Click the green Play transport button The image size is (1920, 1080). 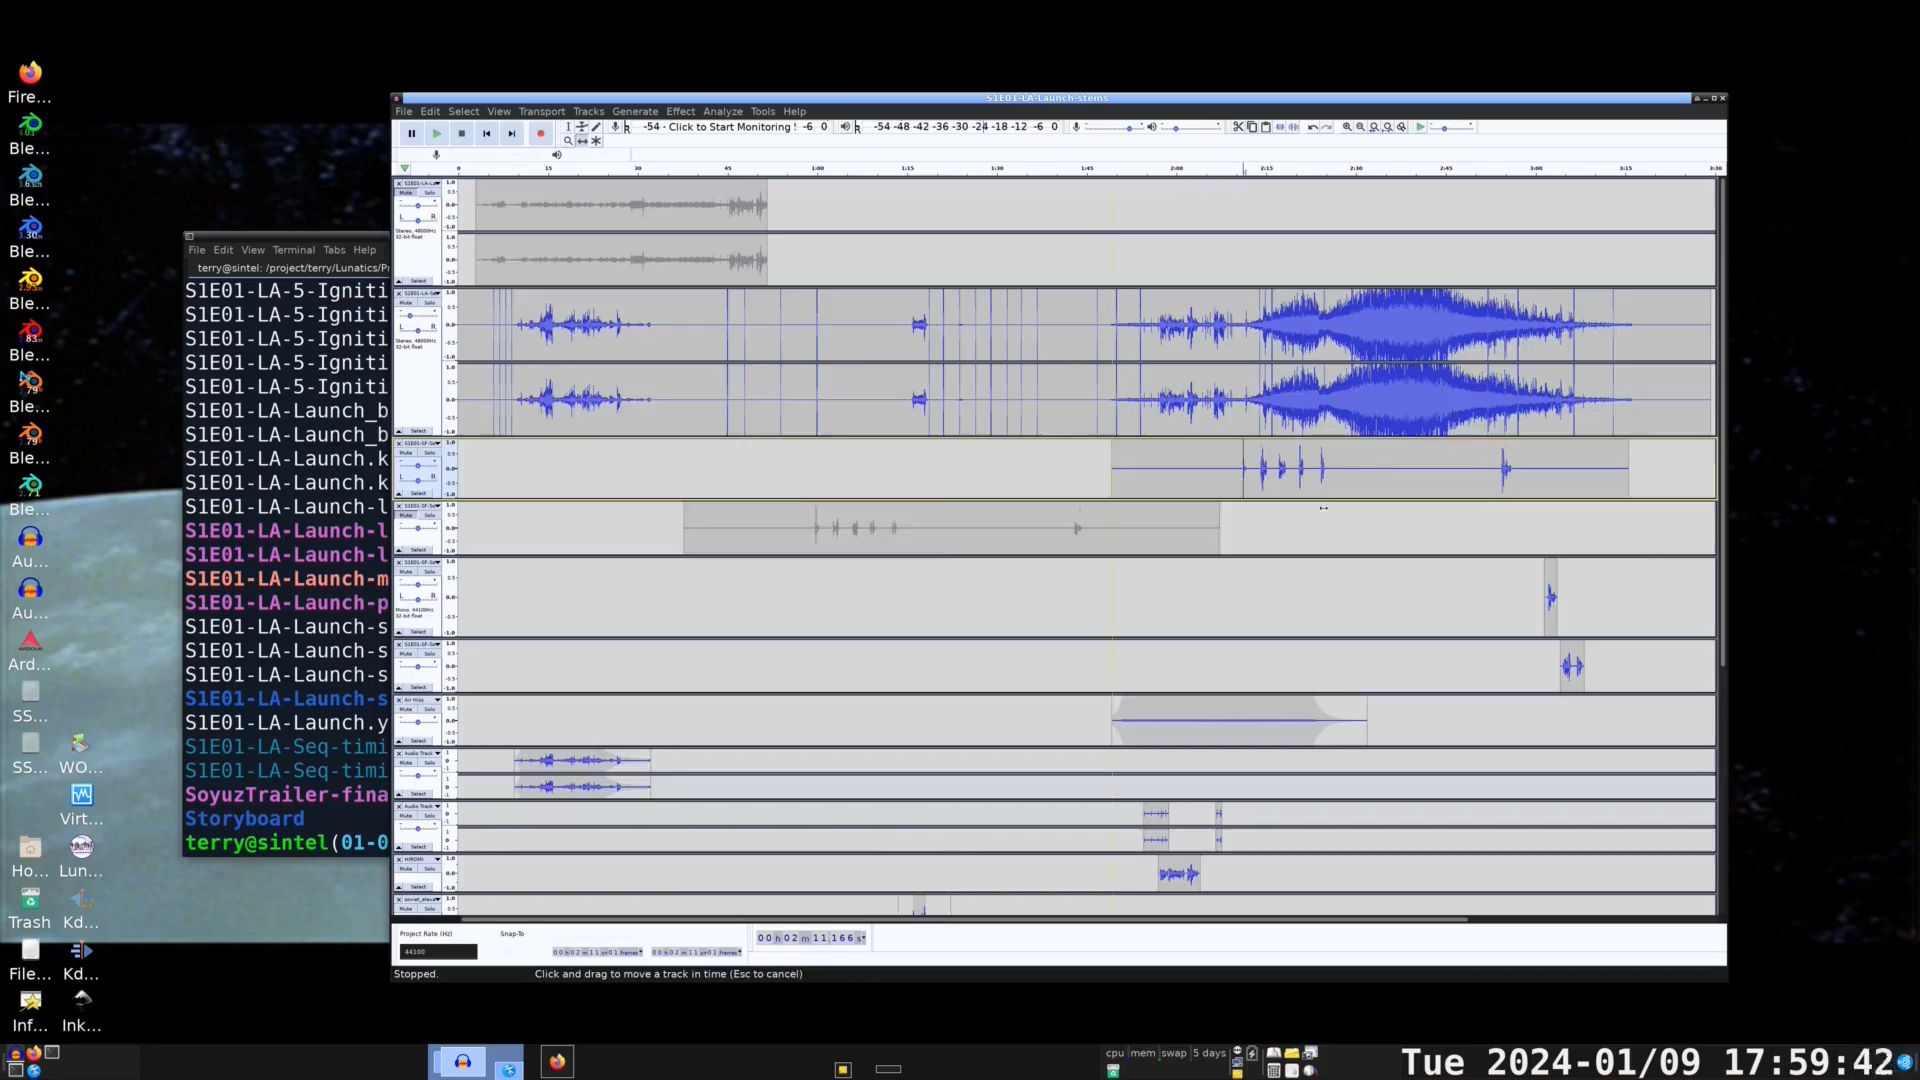(x=436, y=133)
